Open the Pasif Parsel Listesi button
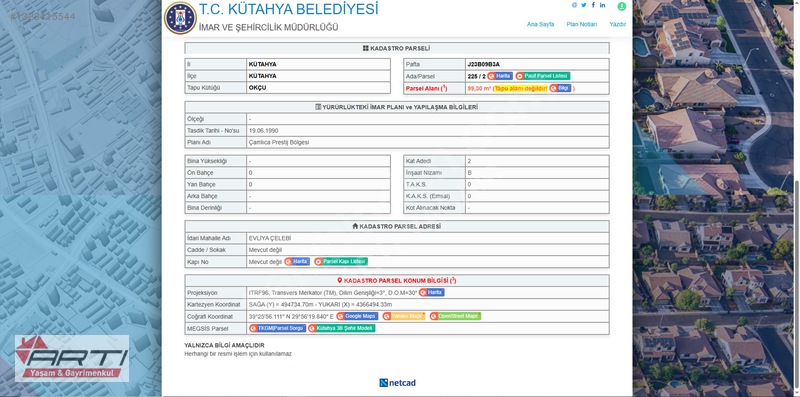This screenshot has height=397, width=800. (542, 76)
